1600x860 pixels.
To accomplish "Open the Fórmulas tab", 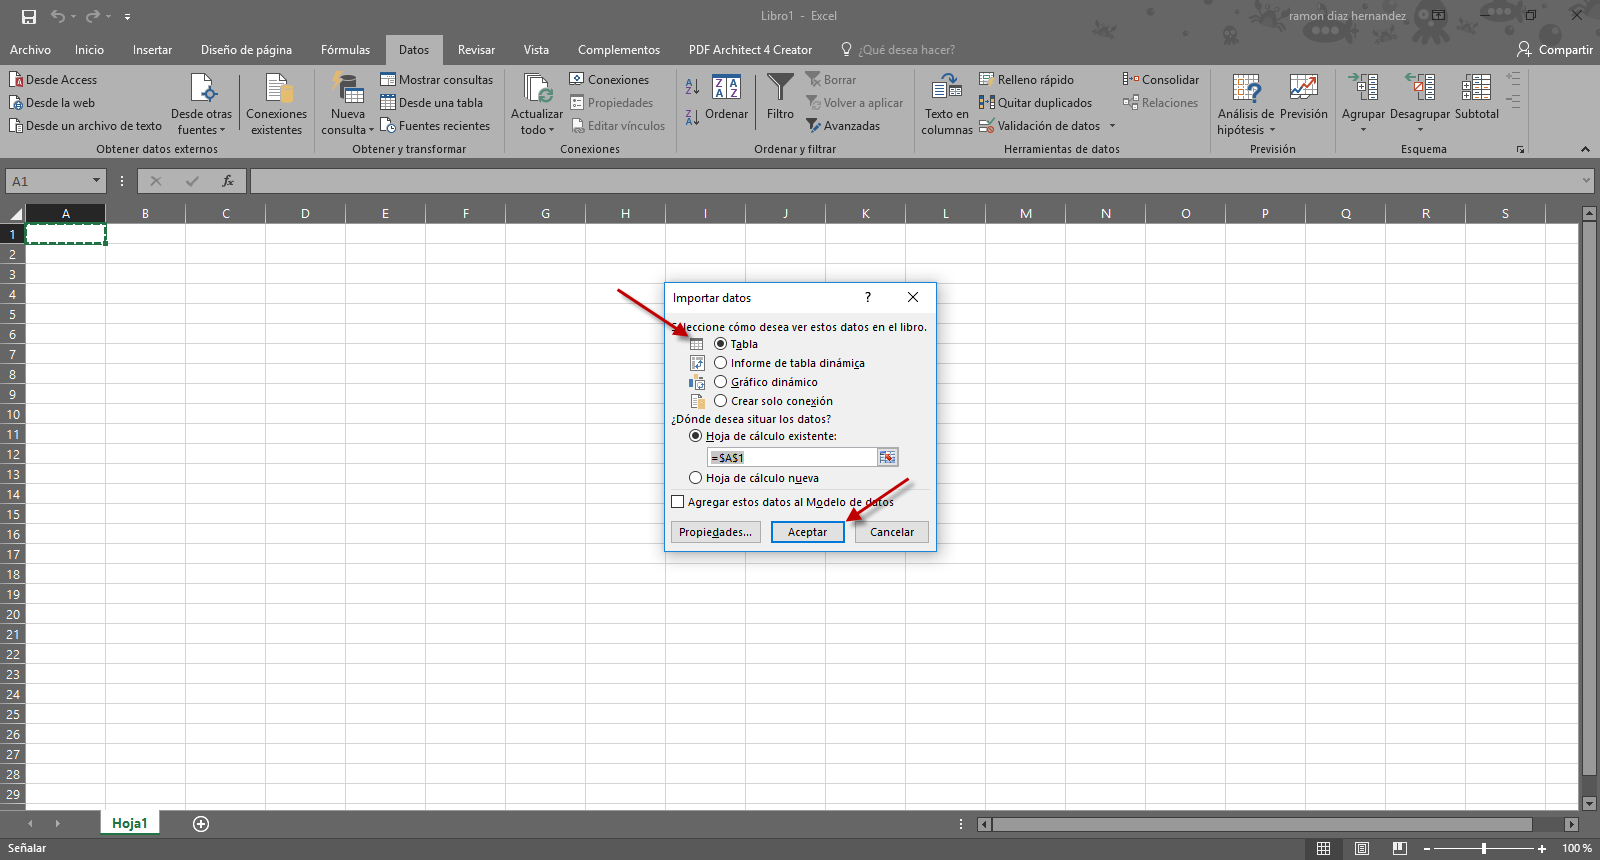I will pyautogui.click(x=345, y=50).
